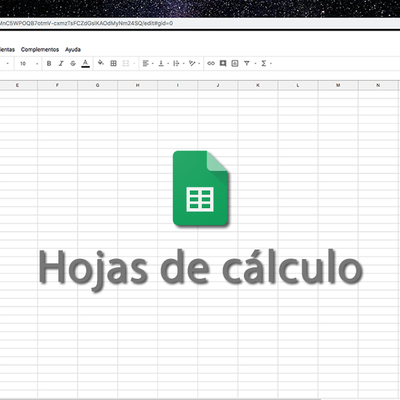Select column E header

click(x=17, y=85)
